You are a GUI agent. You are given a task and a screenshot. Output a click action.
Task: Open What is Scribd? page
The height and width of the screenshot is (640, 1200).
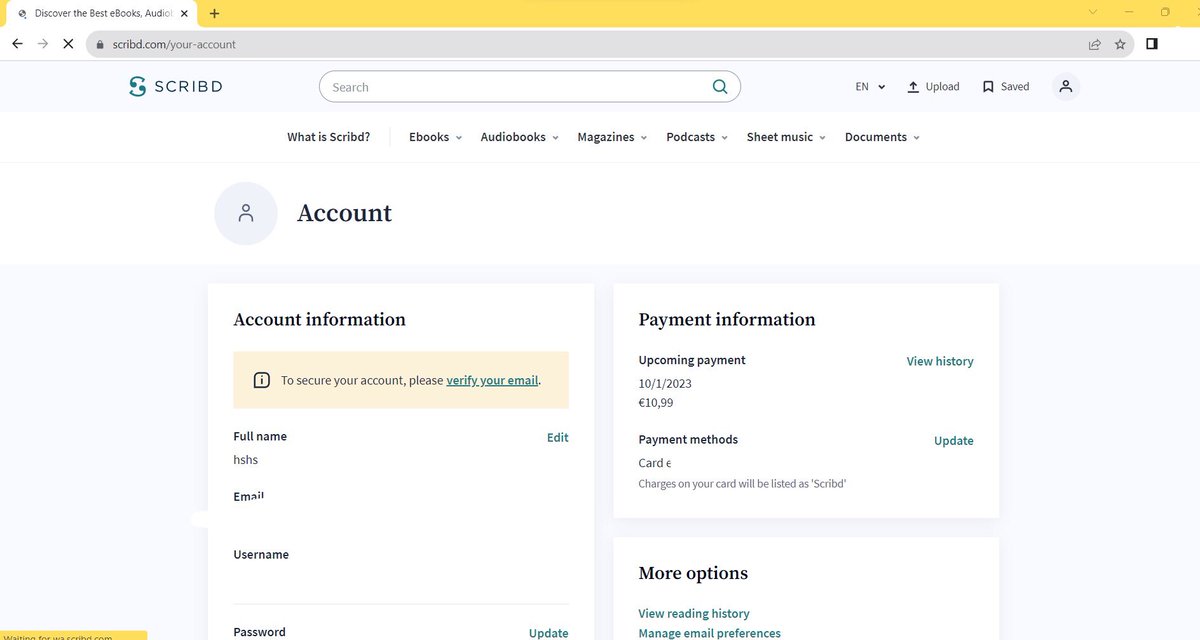pyautogui.click(x=328, y=137)
